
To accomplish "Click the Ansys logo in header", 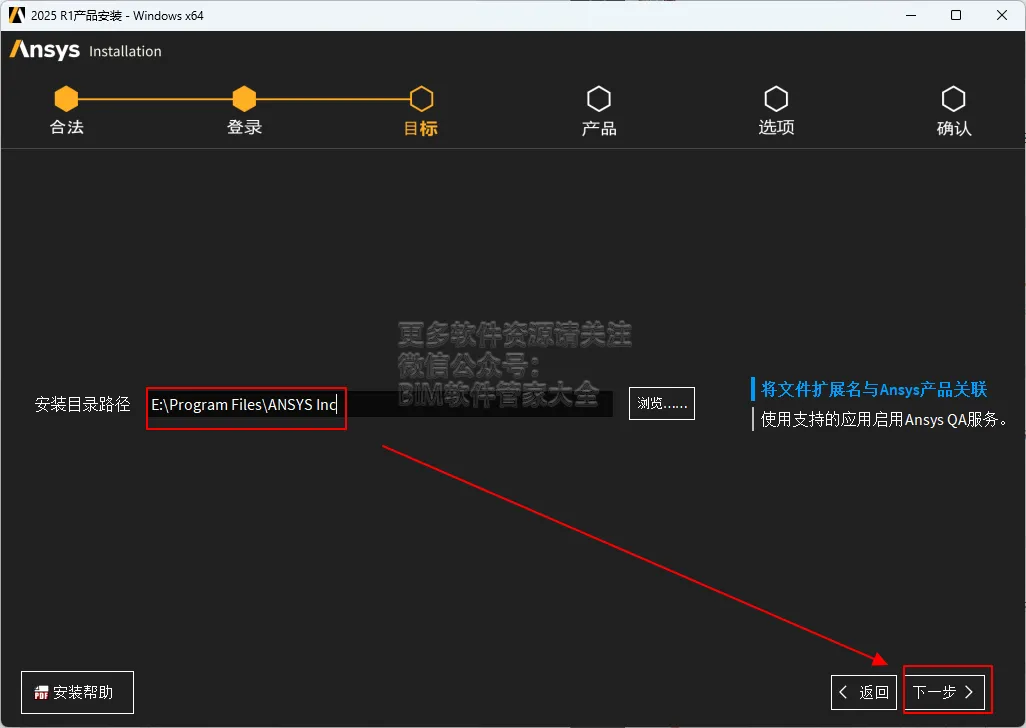I will (x=44, y=50).
